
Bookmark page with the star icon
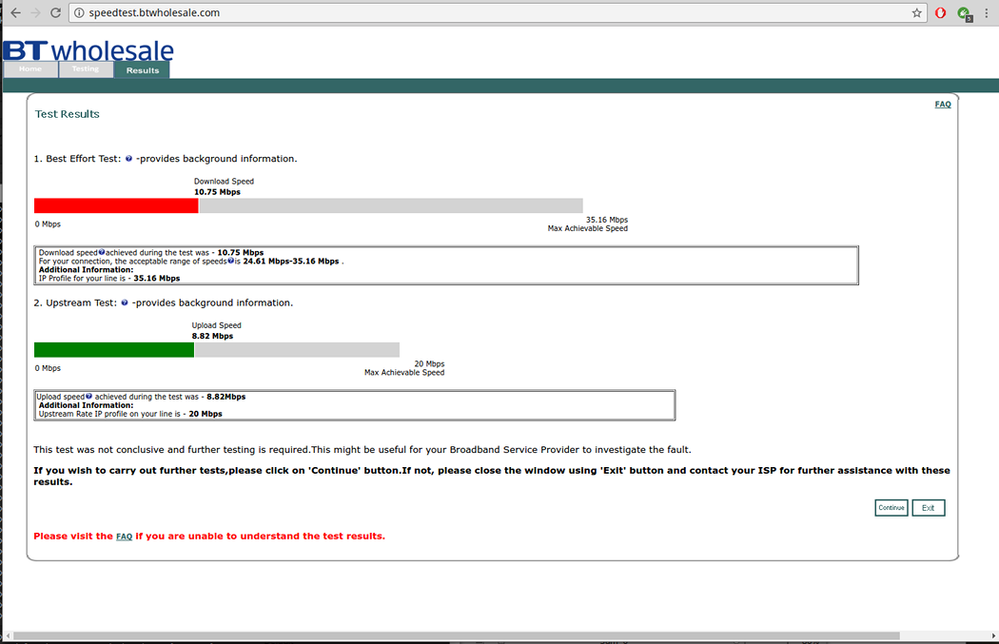[916, 13]
